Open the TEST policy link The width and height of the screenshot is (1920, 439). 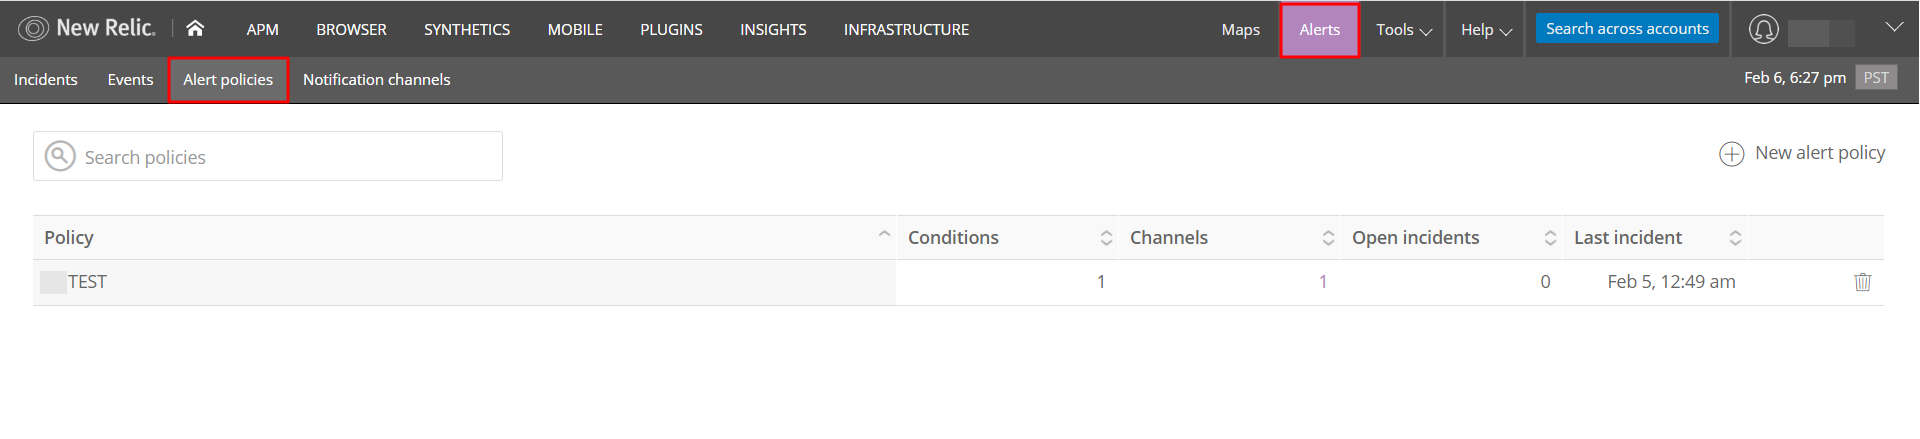click(x=87, y=282)
